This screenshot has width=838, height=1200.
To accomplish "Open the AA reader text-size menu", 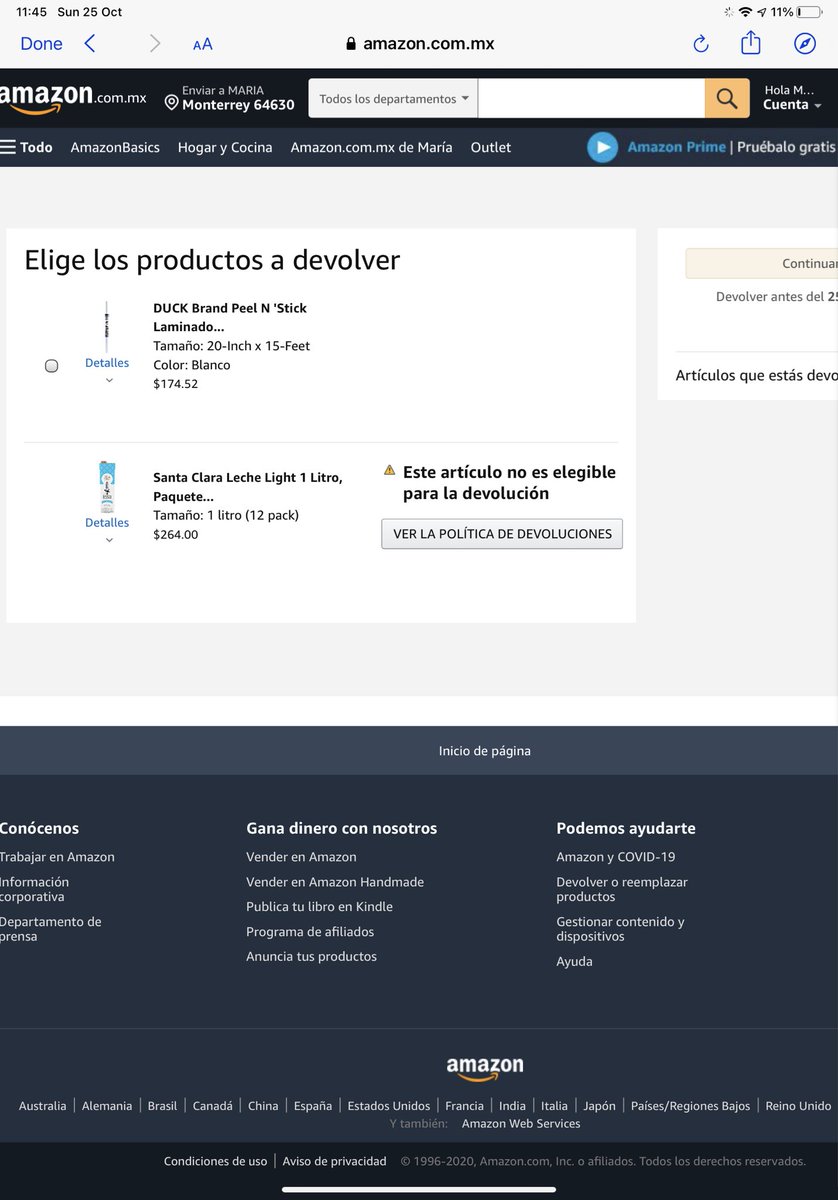I will (x=203, y=44).
